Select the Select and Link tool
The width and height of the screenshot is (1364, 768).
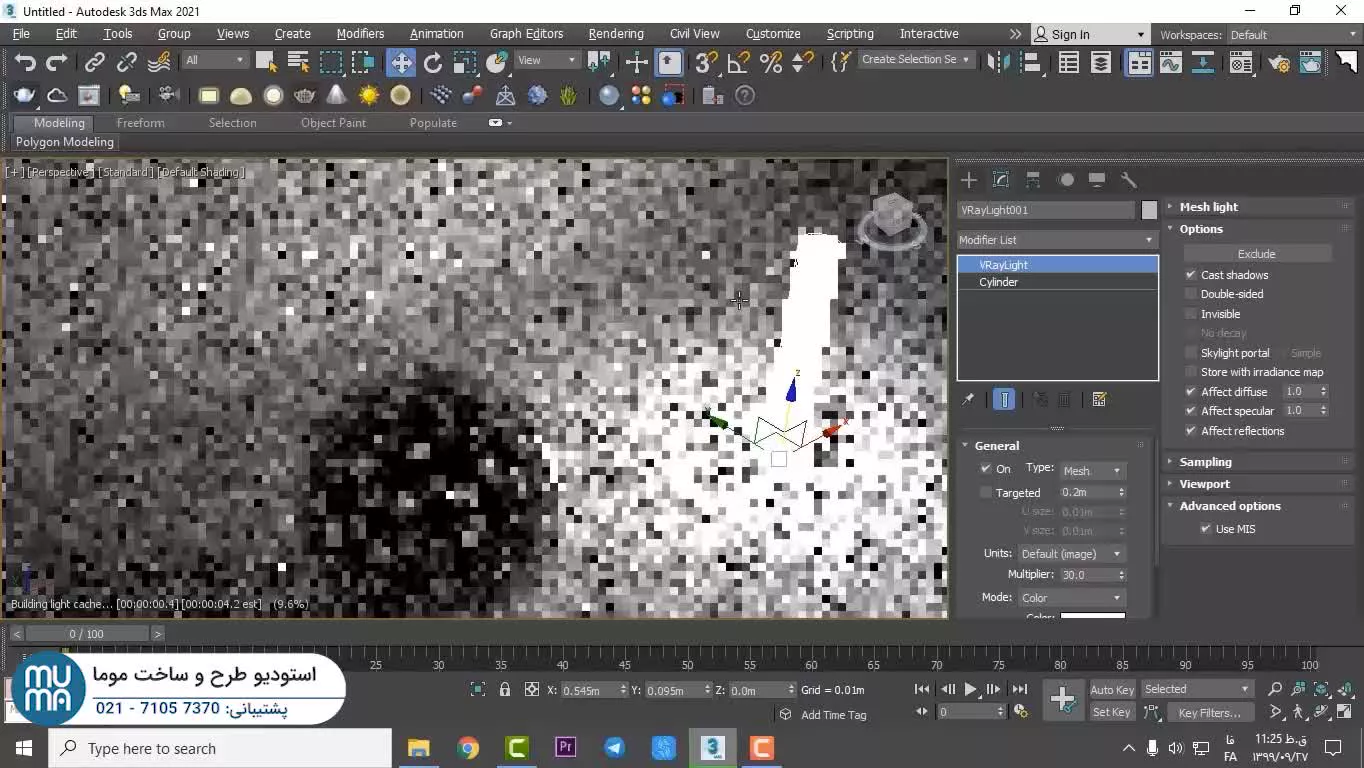coord(95,63)
